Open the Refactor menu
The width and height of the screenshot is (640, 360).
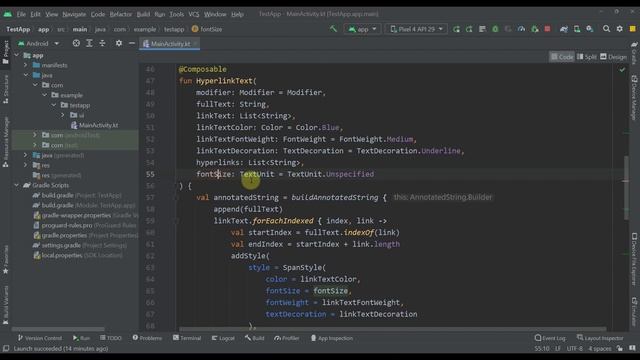(120, 14)
